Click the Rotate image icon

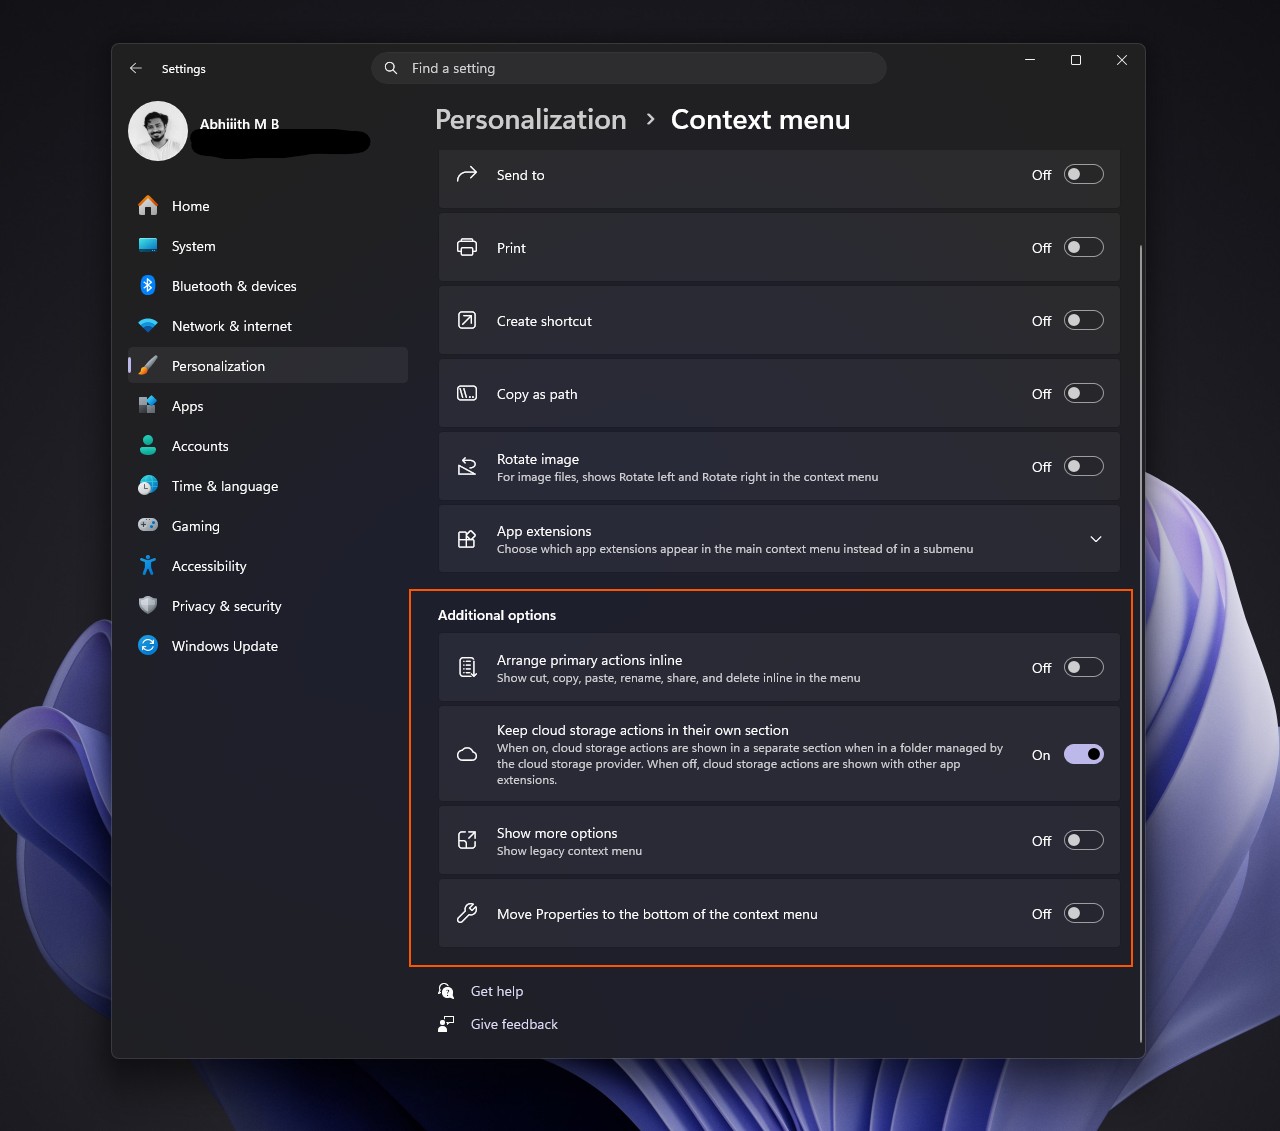467,466
